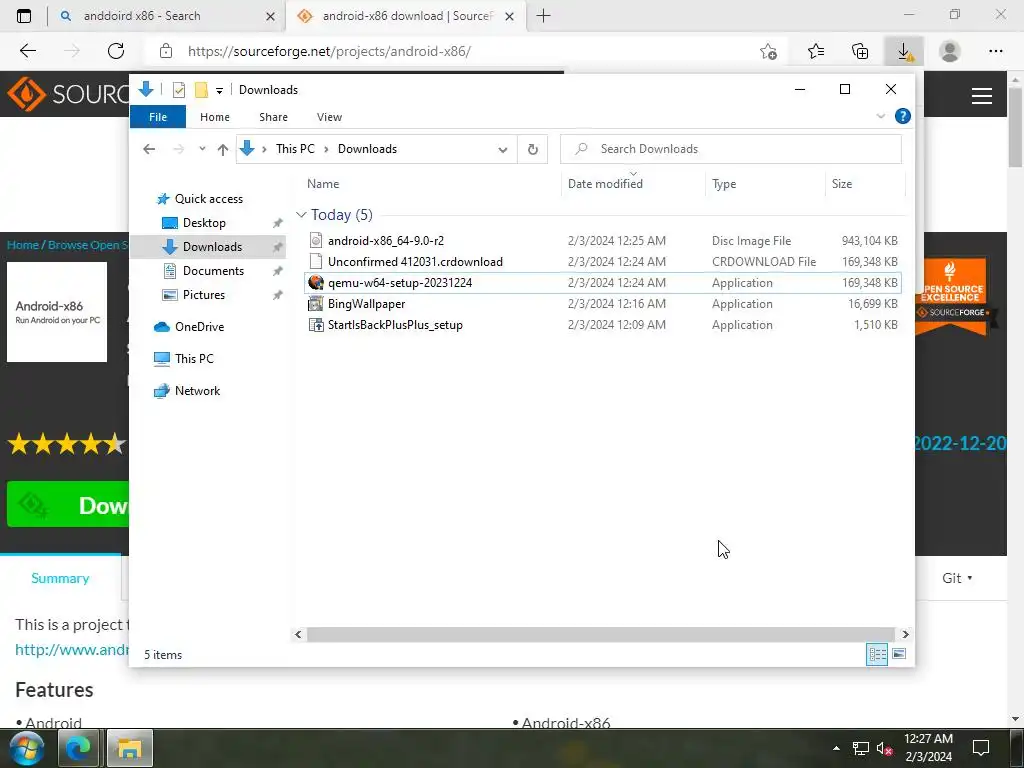Open new tab in Edge

pyautogui.click(x=543, y=16)
